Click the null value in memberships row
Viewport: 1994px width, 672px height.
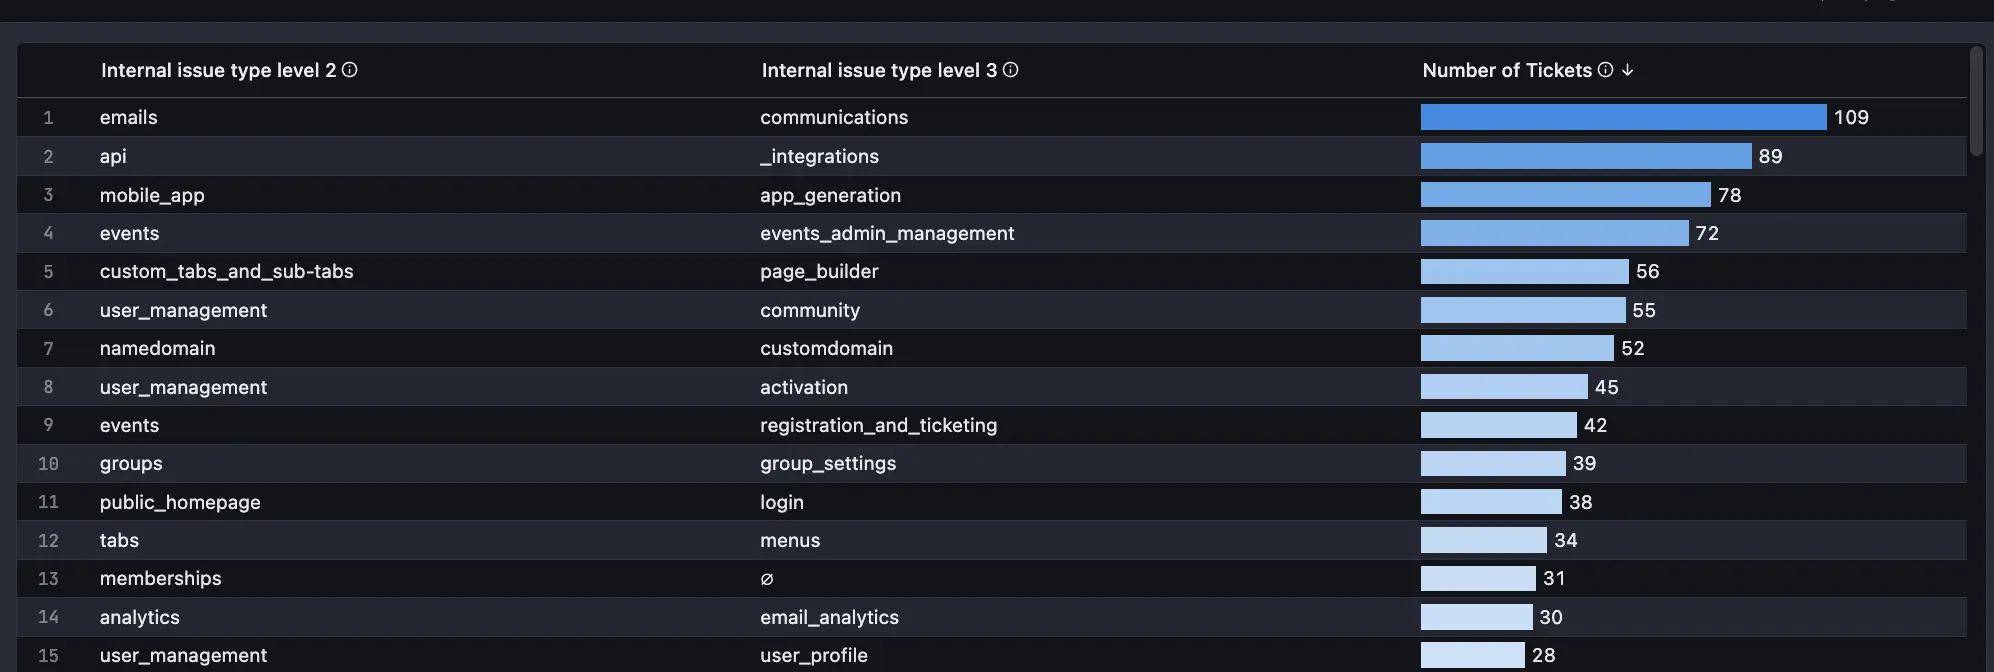click(766, 578)
